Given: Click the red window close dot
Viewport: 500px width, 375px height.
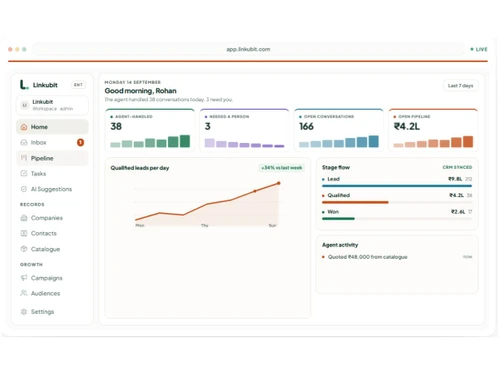Looking at the screenshot, I should click(10, 49).
